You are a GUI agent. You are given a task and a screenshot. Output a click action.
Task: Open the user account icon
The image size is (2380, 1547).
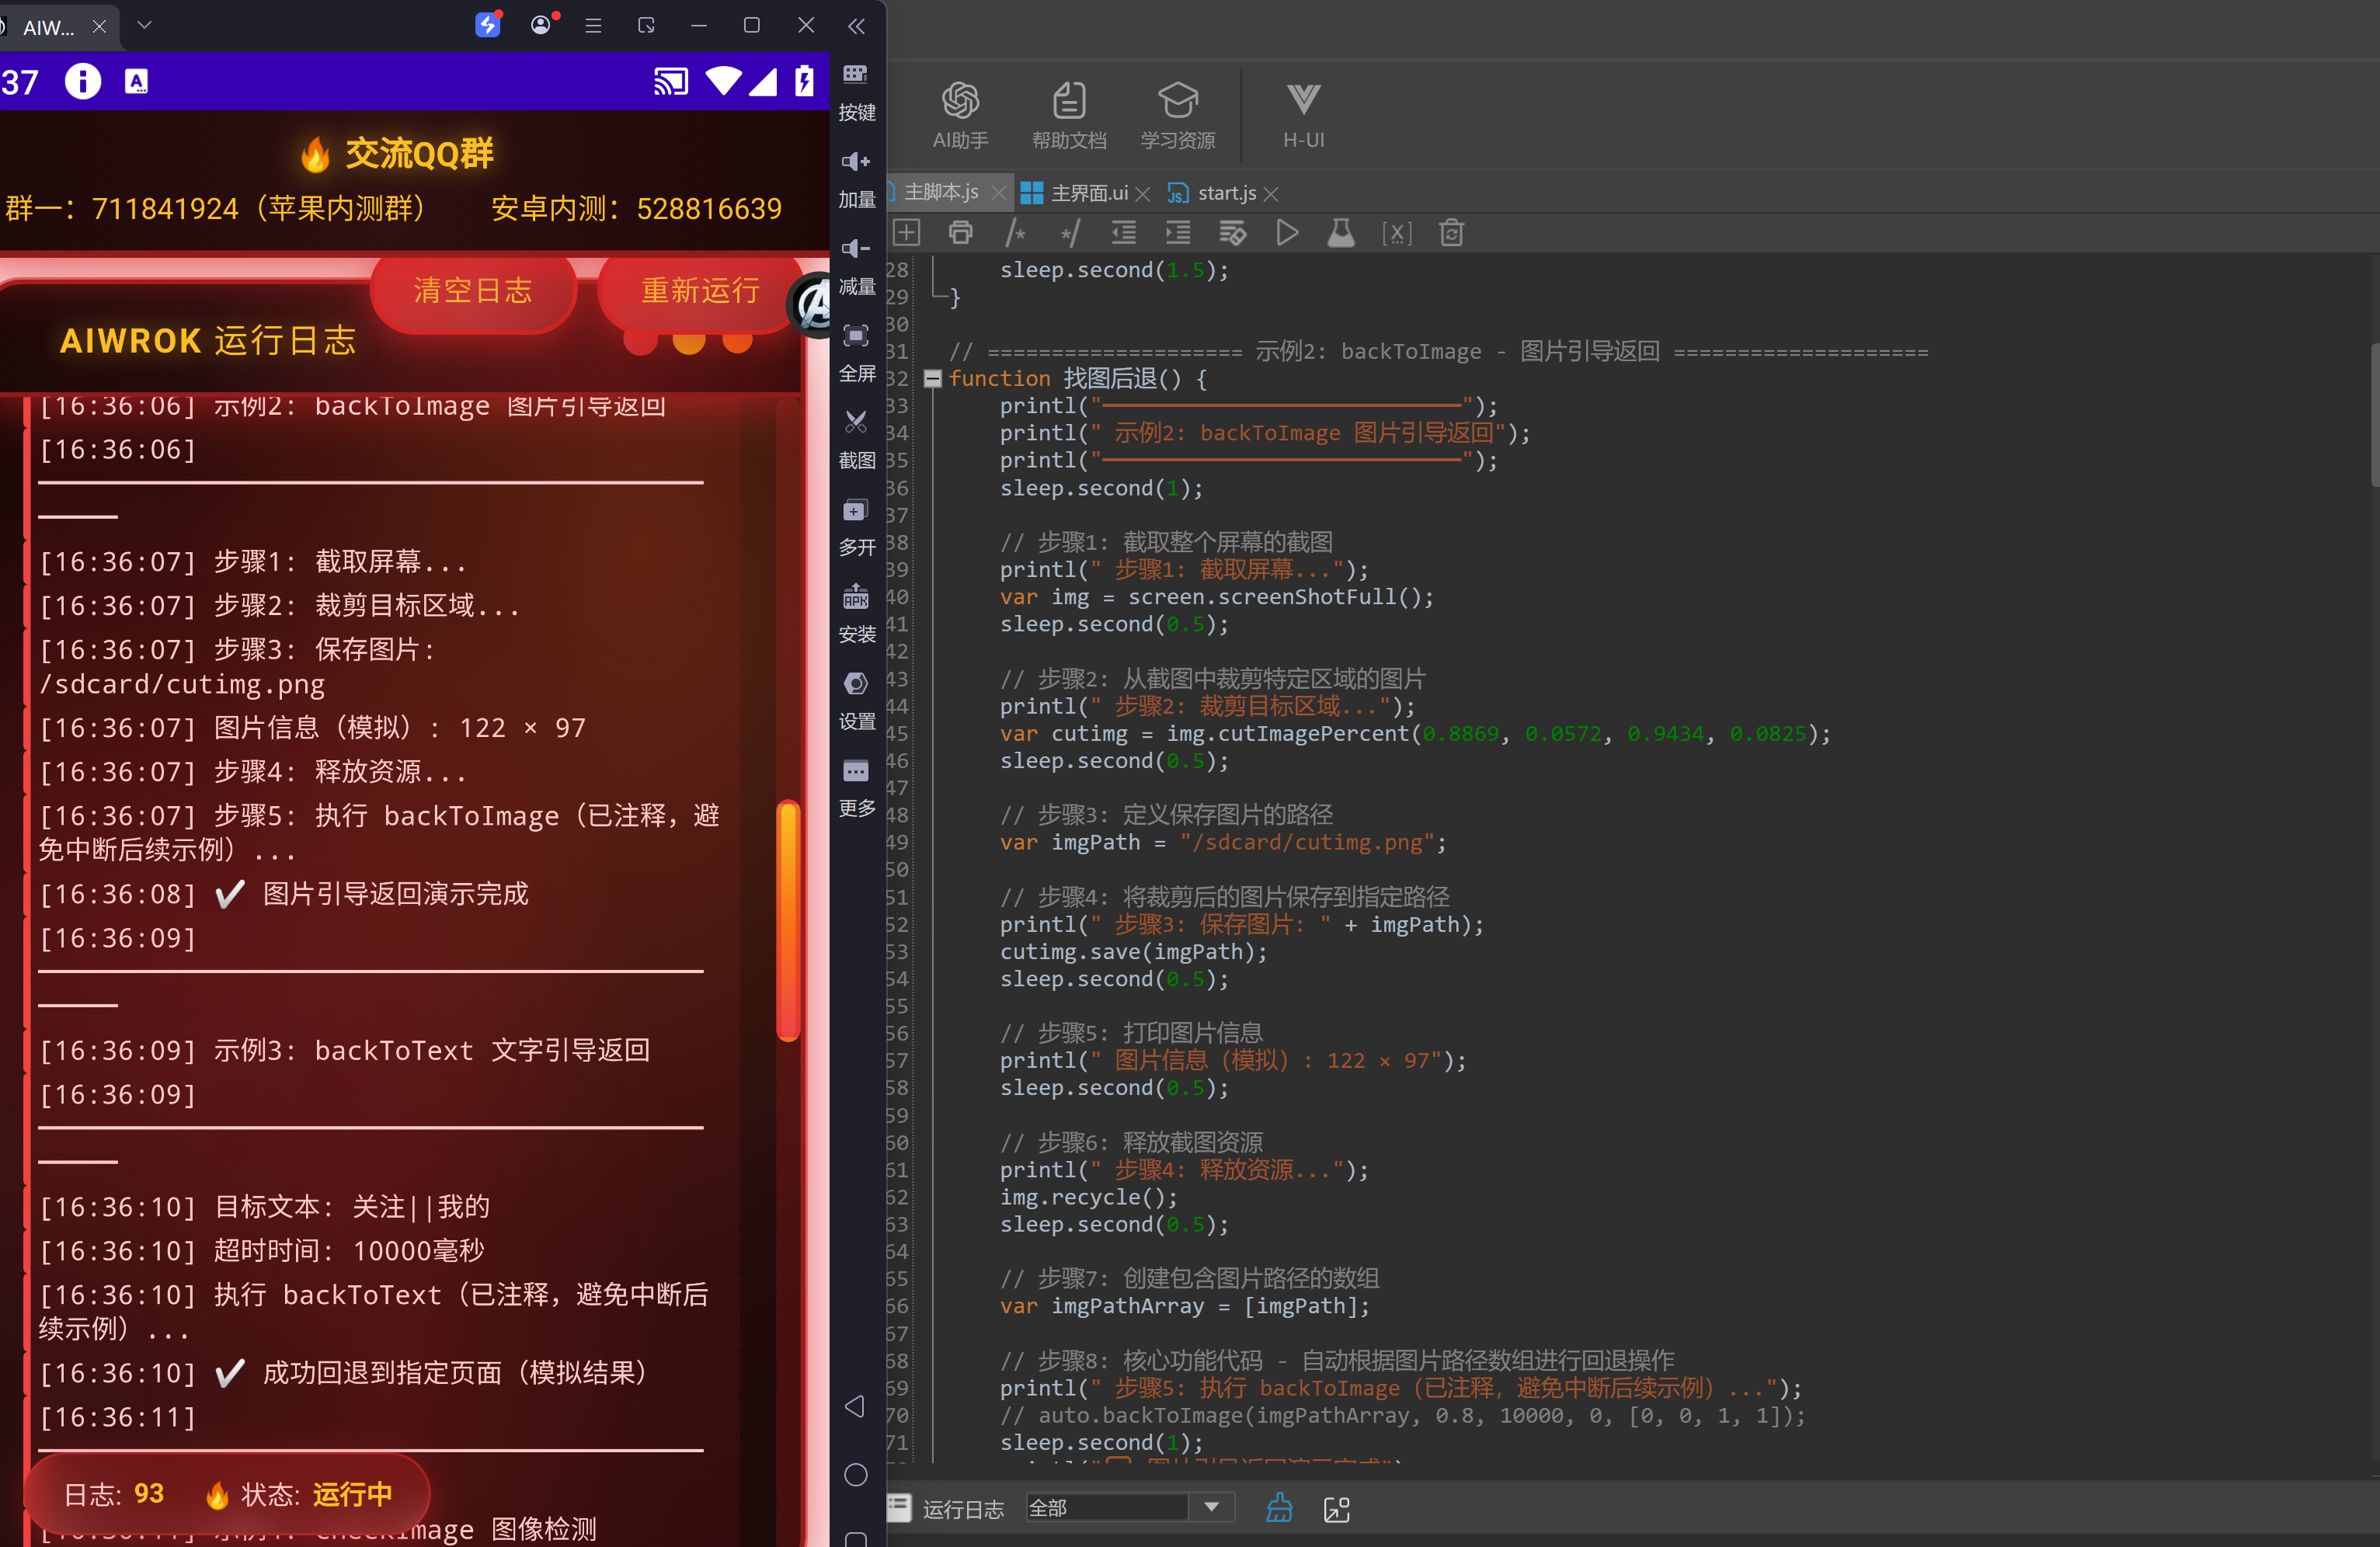(541, 25)
